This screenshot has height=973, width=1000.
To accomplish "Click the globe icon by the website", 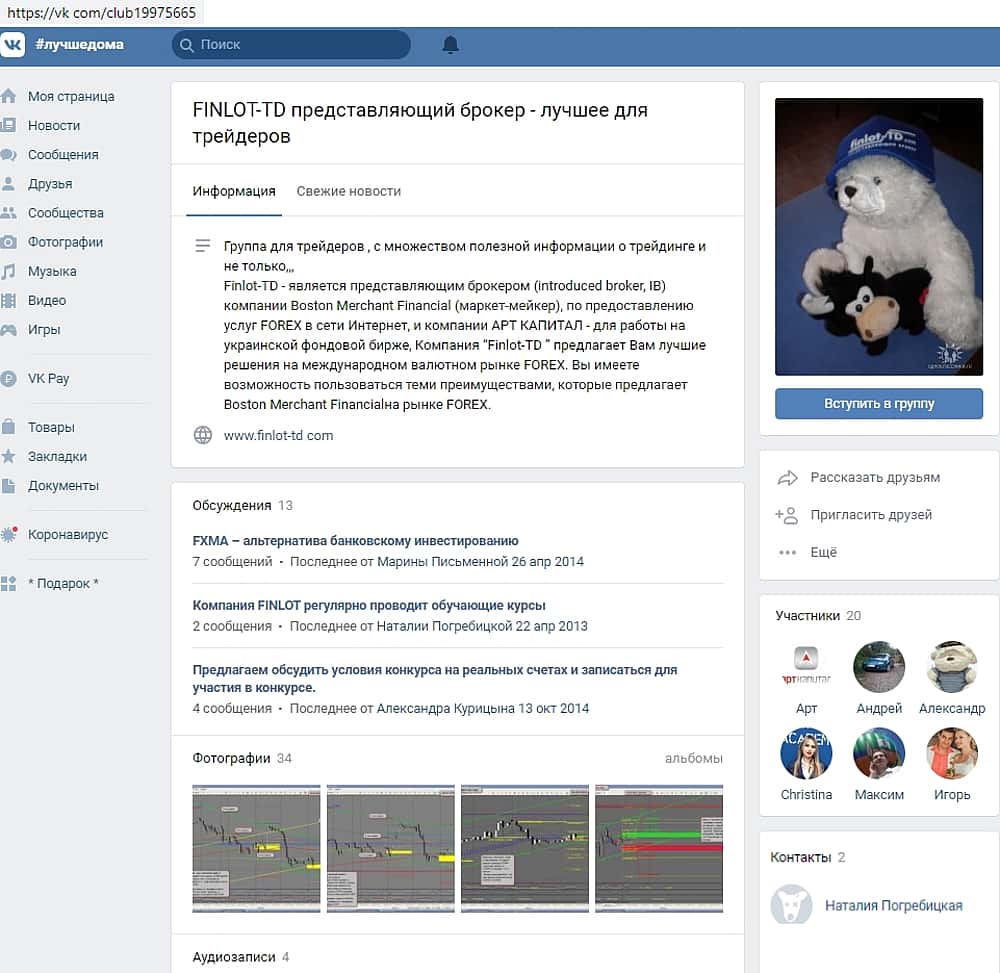I will click(x=203, y=435).
